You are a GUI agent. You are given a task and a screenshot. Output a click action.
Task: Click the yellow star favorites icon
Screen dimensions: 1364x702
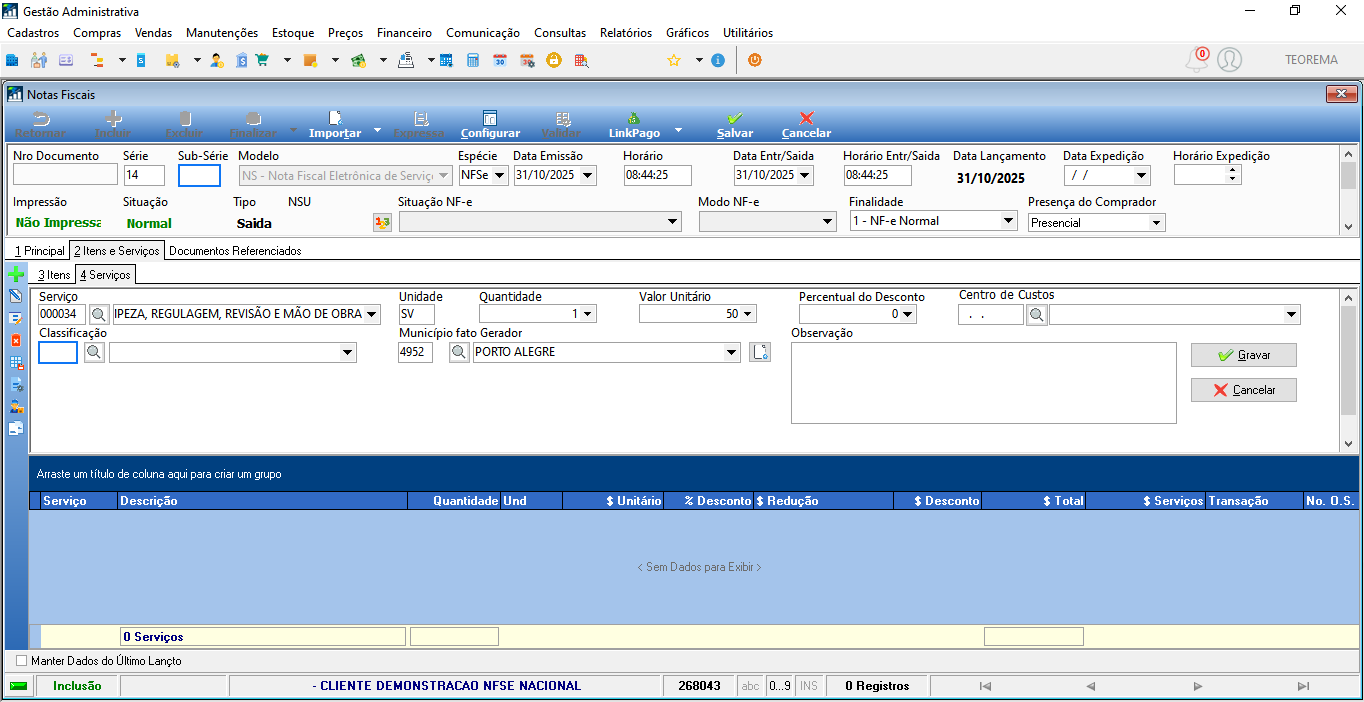tap(674, 60)
